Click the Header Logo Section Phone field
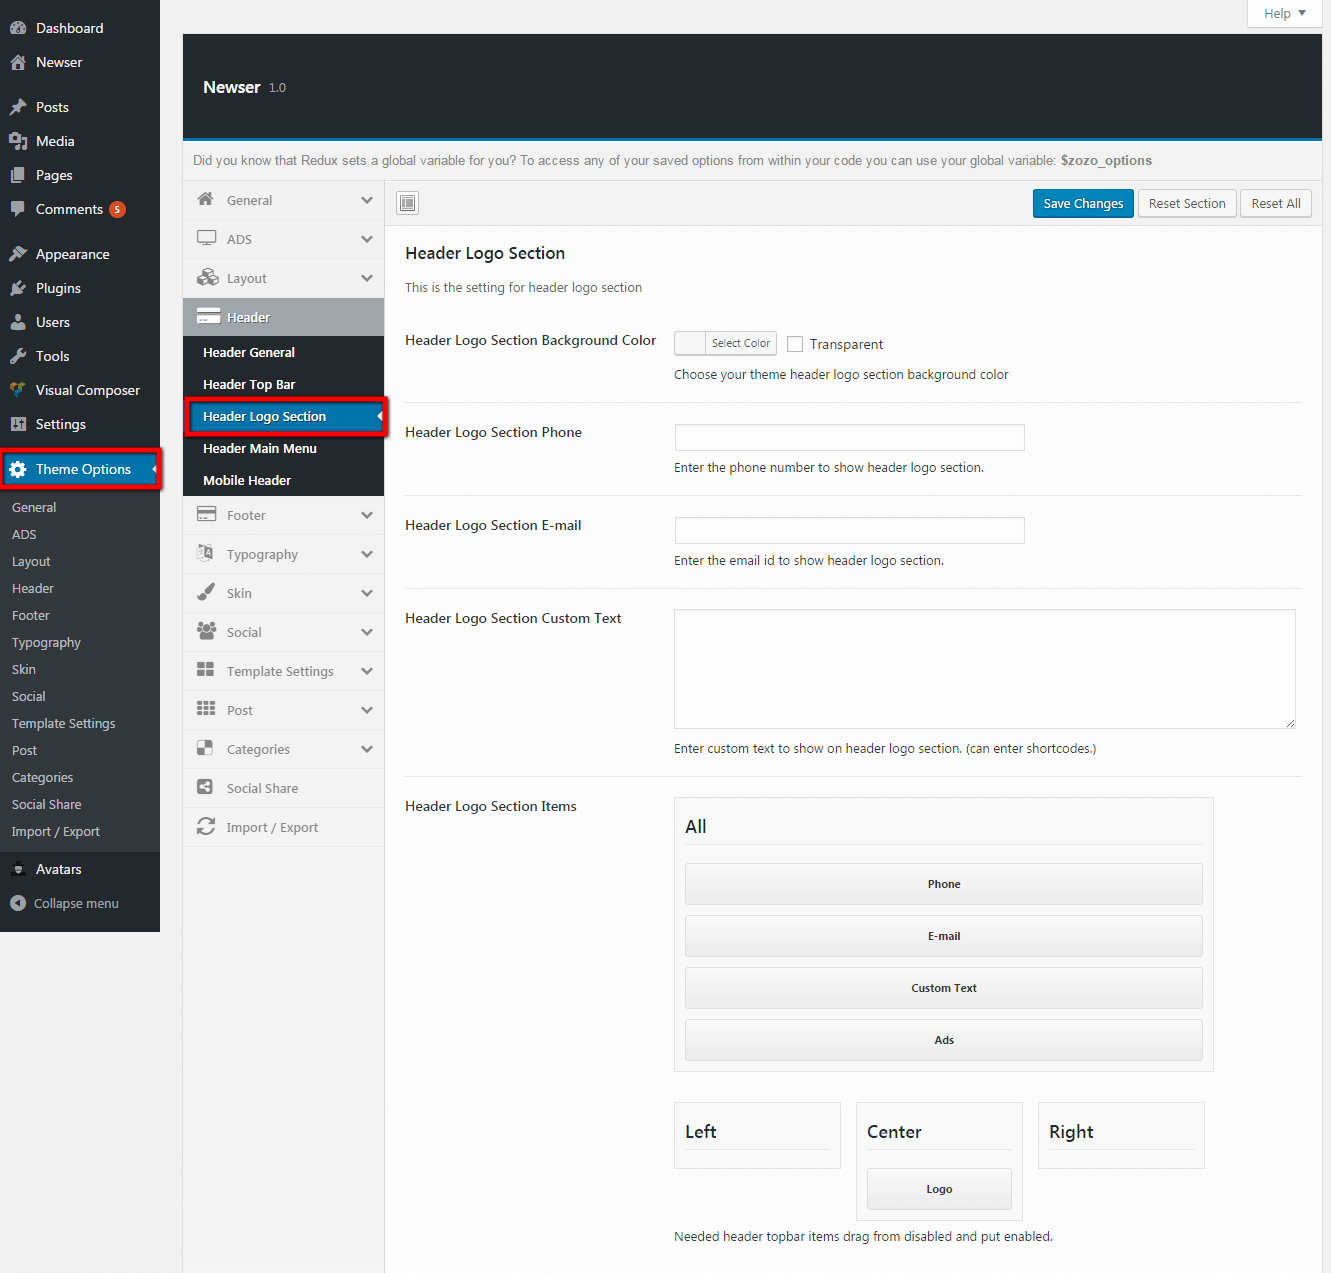This screenshot has height=1273, width=1331. 849,437
